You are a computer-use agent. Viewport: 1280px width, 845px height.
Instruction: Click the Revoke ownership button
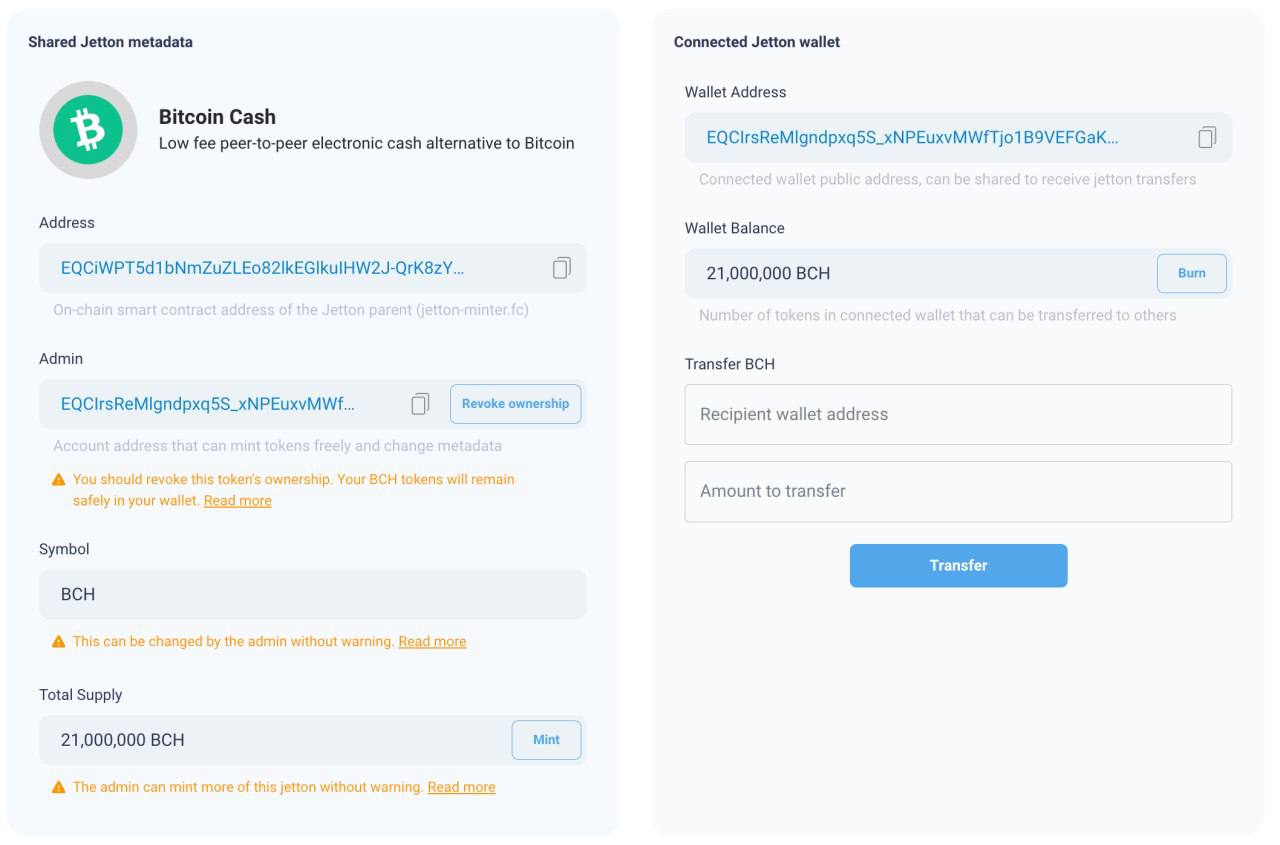515,404
